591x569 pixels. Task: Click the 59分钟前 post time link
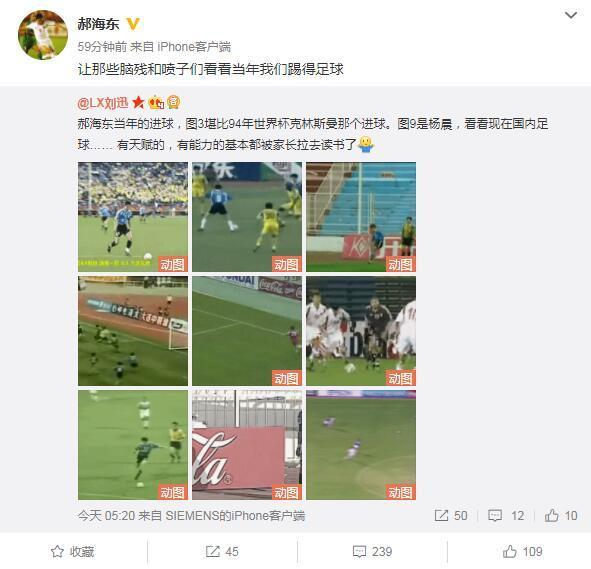[x=102, y=47]
